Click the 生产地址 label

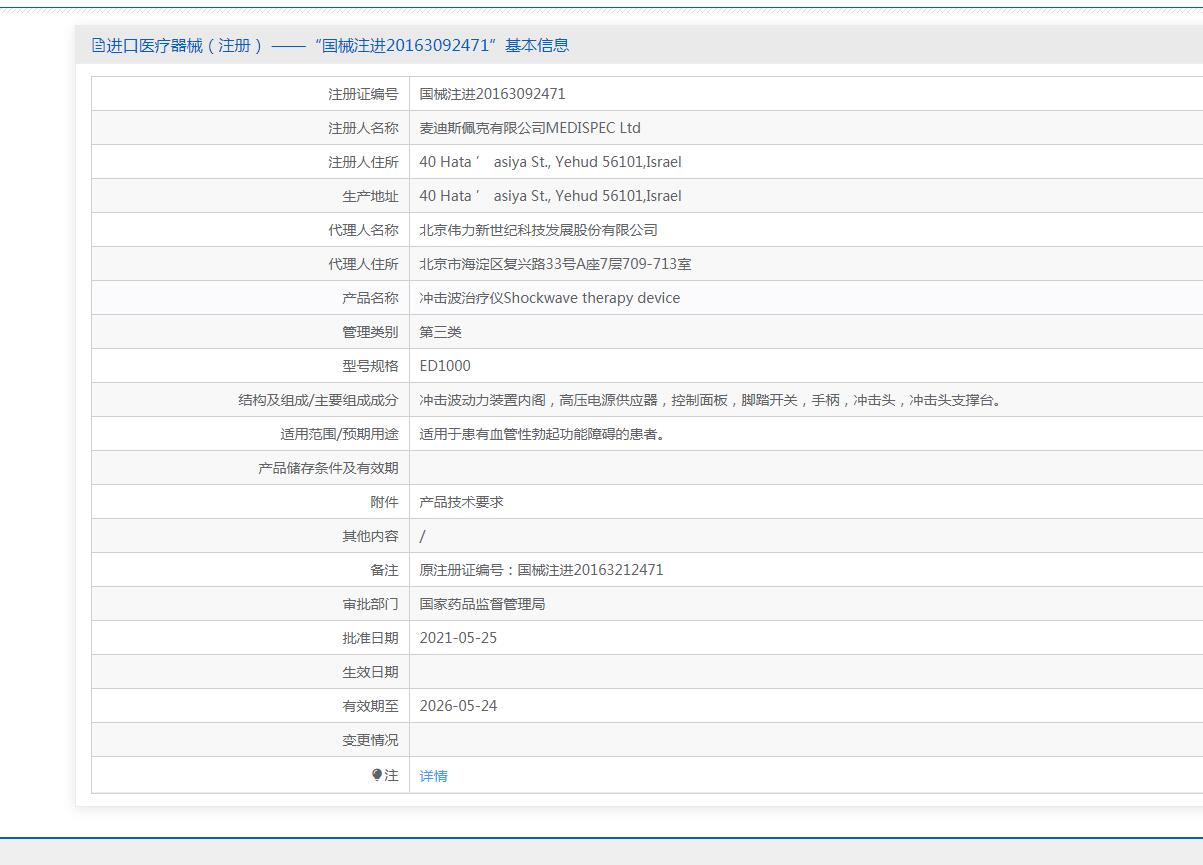tap(370, 196)
